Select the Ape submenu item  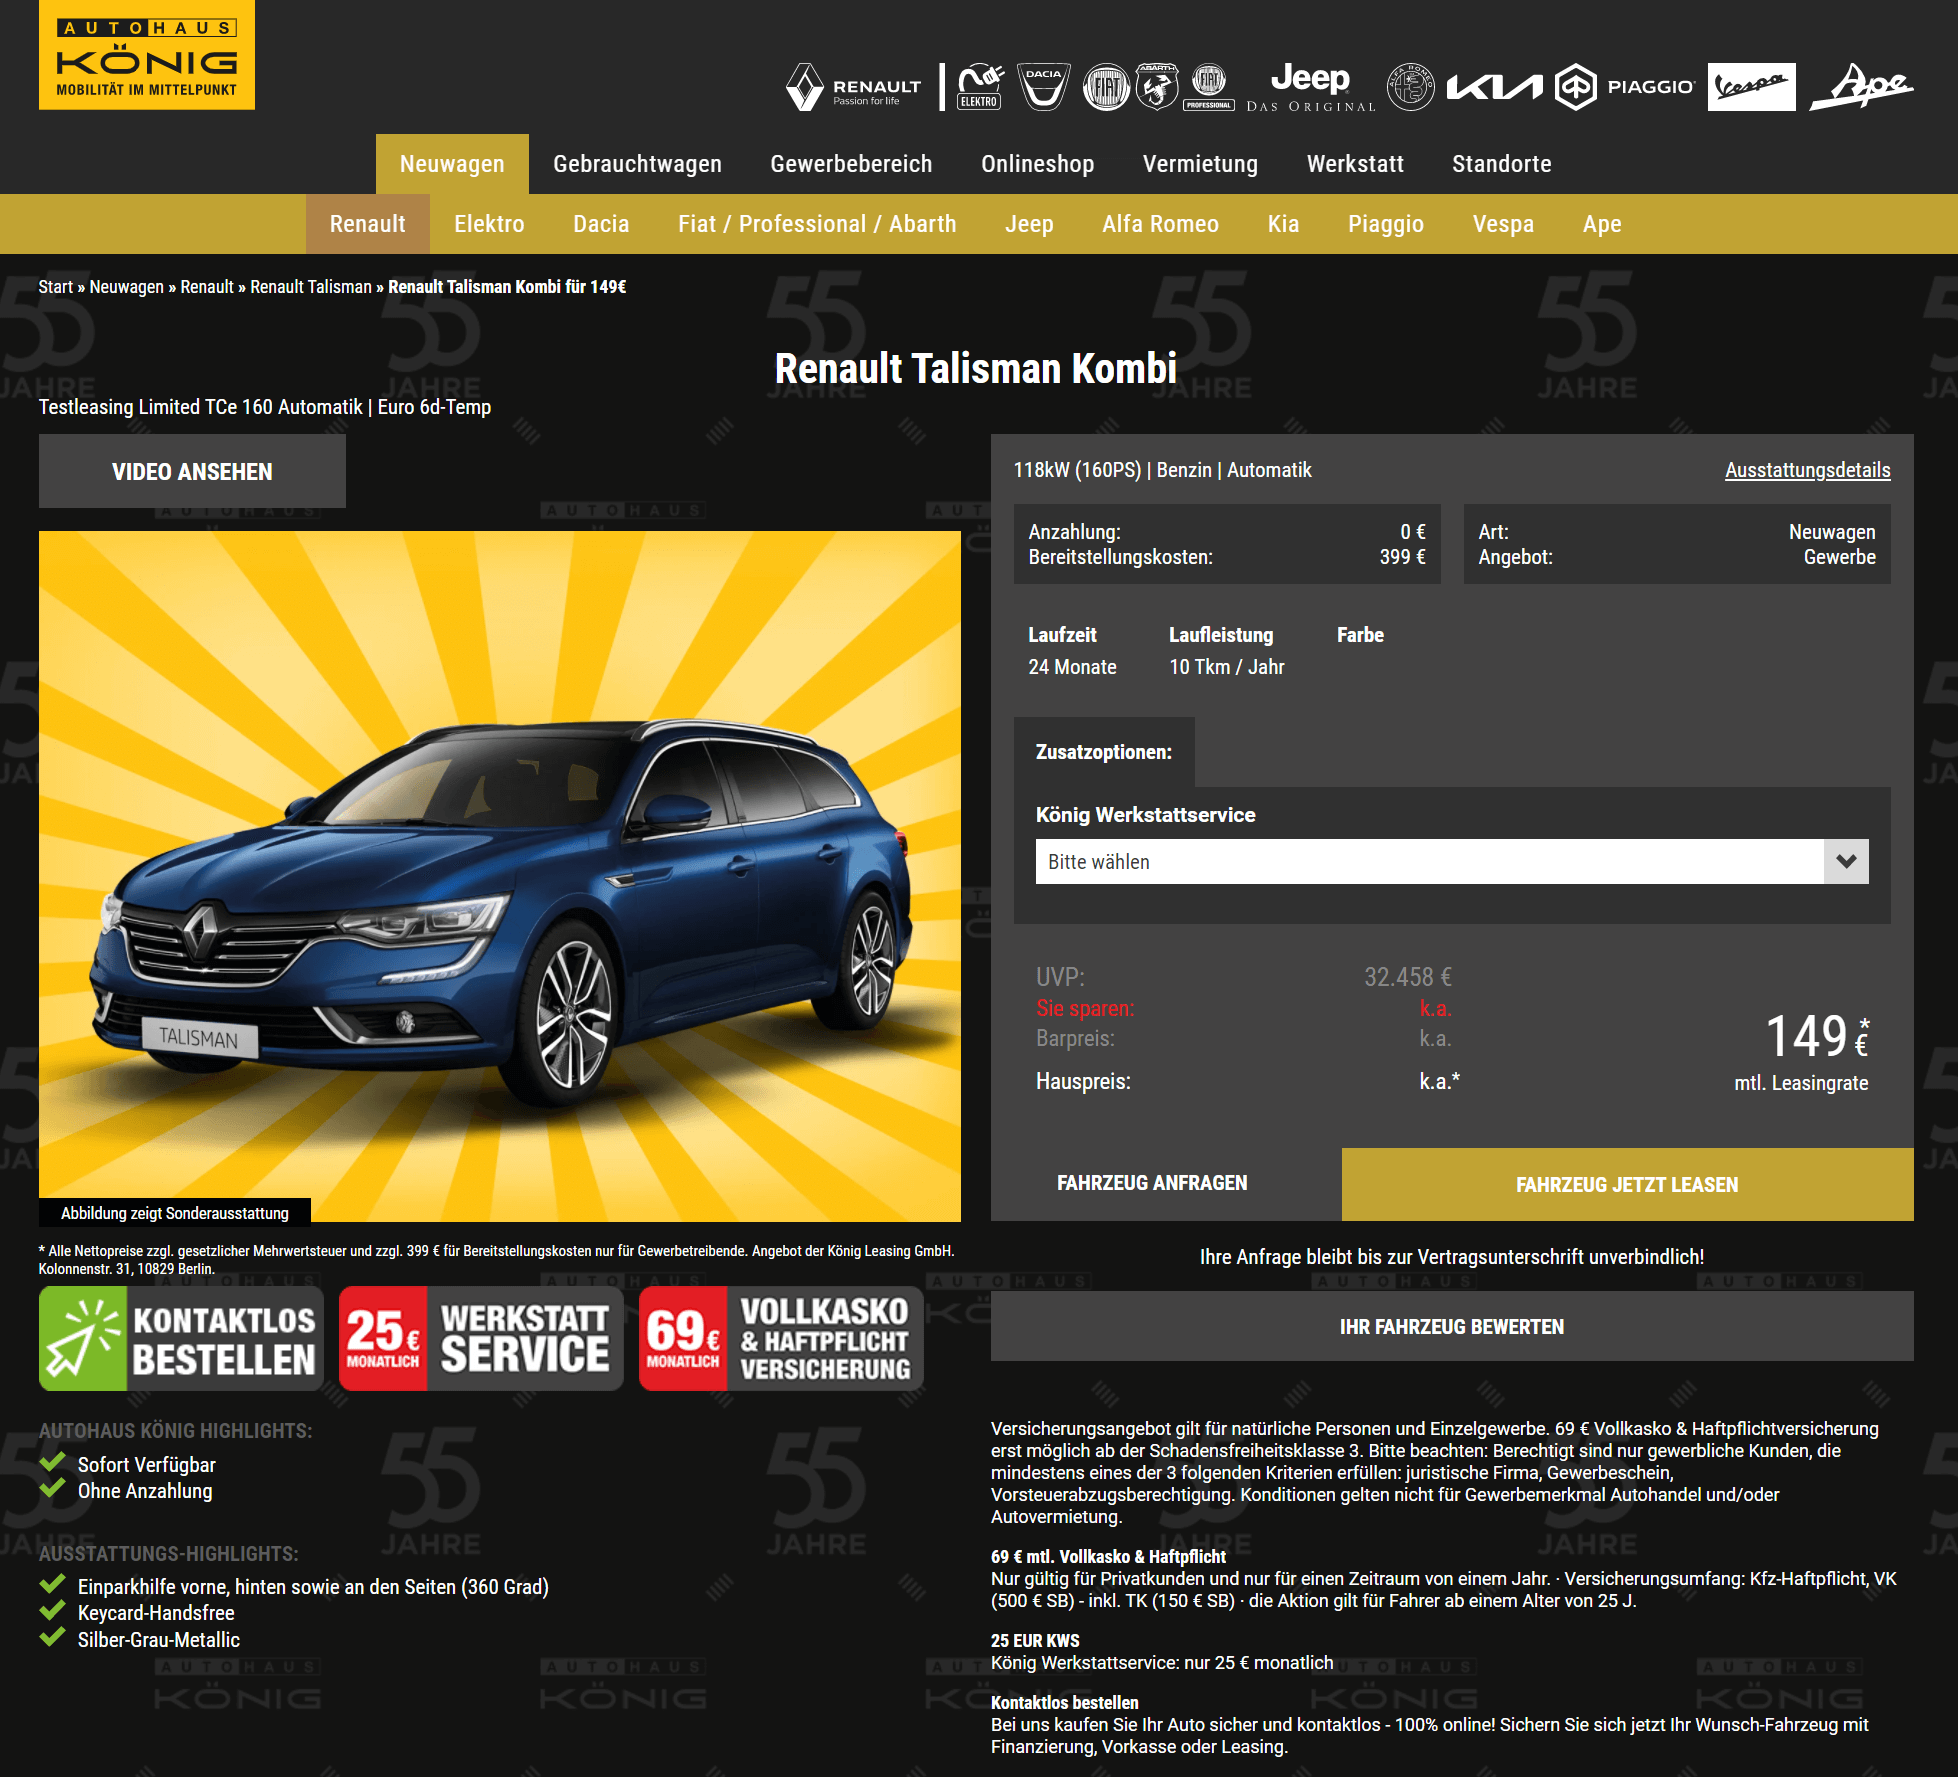pos(1602,224)
